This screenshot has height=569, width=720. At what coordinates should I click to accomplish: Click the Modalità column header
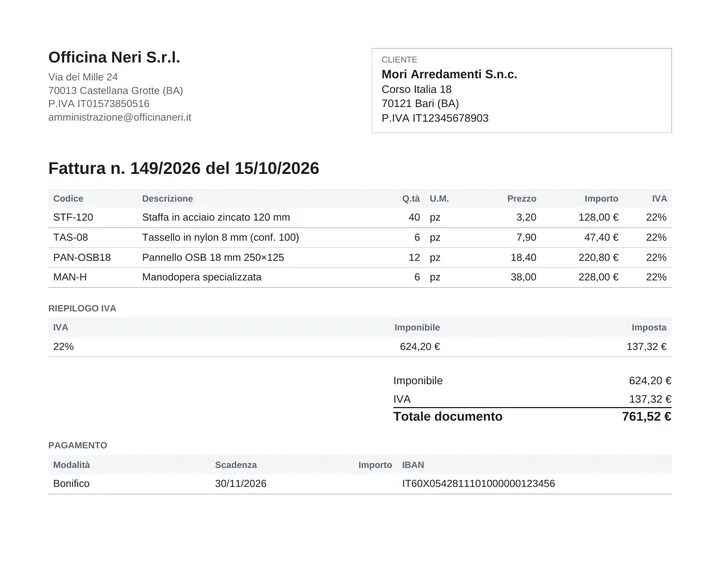click(x=72, y=465)
